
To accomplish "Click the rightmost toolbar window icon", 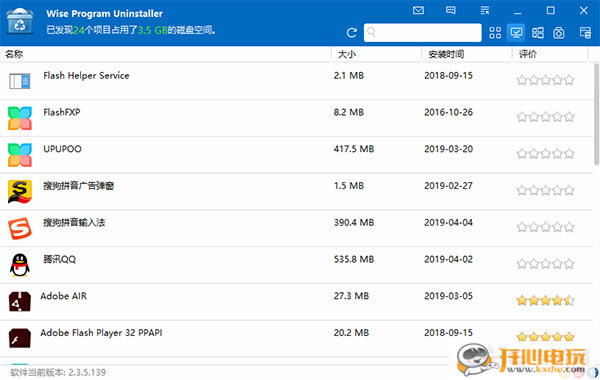I will (585, 33).
